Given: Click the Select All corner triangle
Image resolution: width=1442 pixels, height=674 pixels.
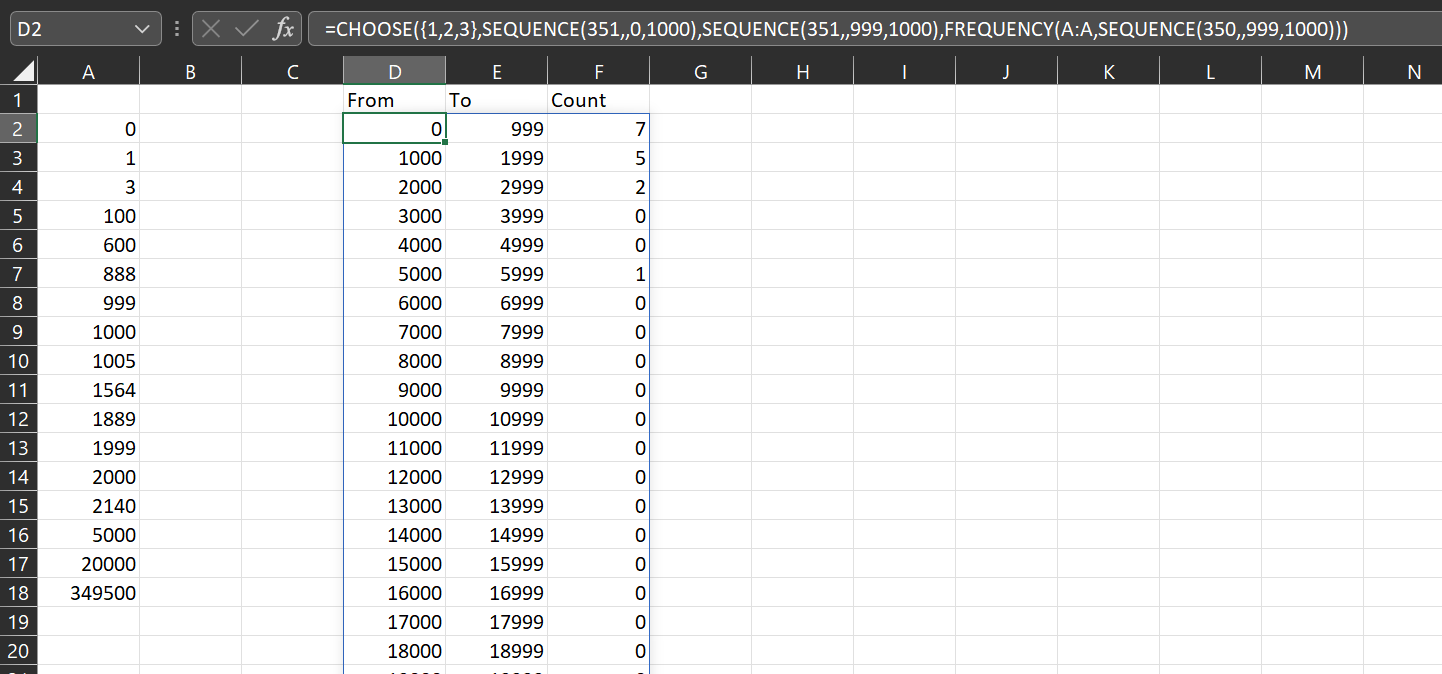Looking at the screenshot, I should 23,71.
